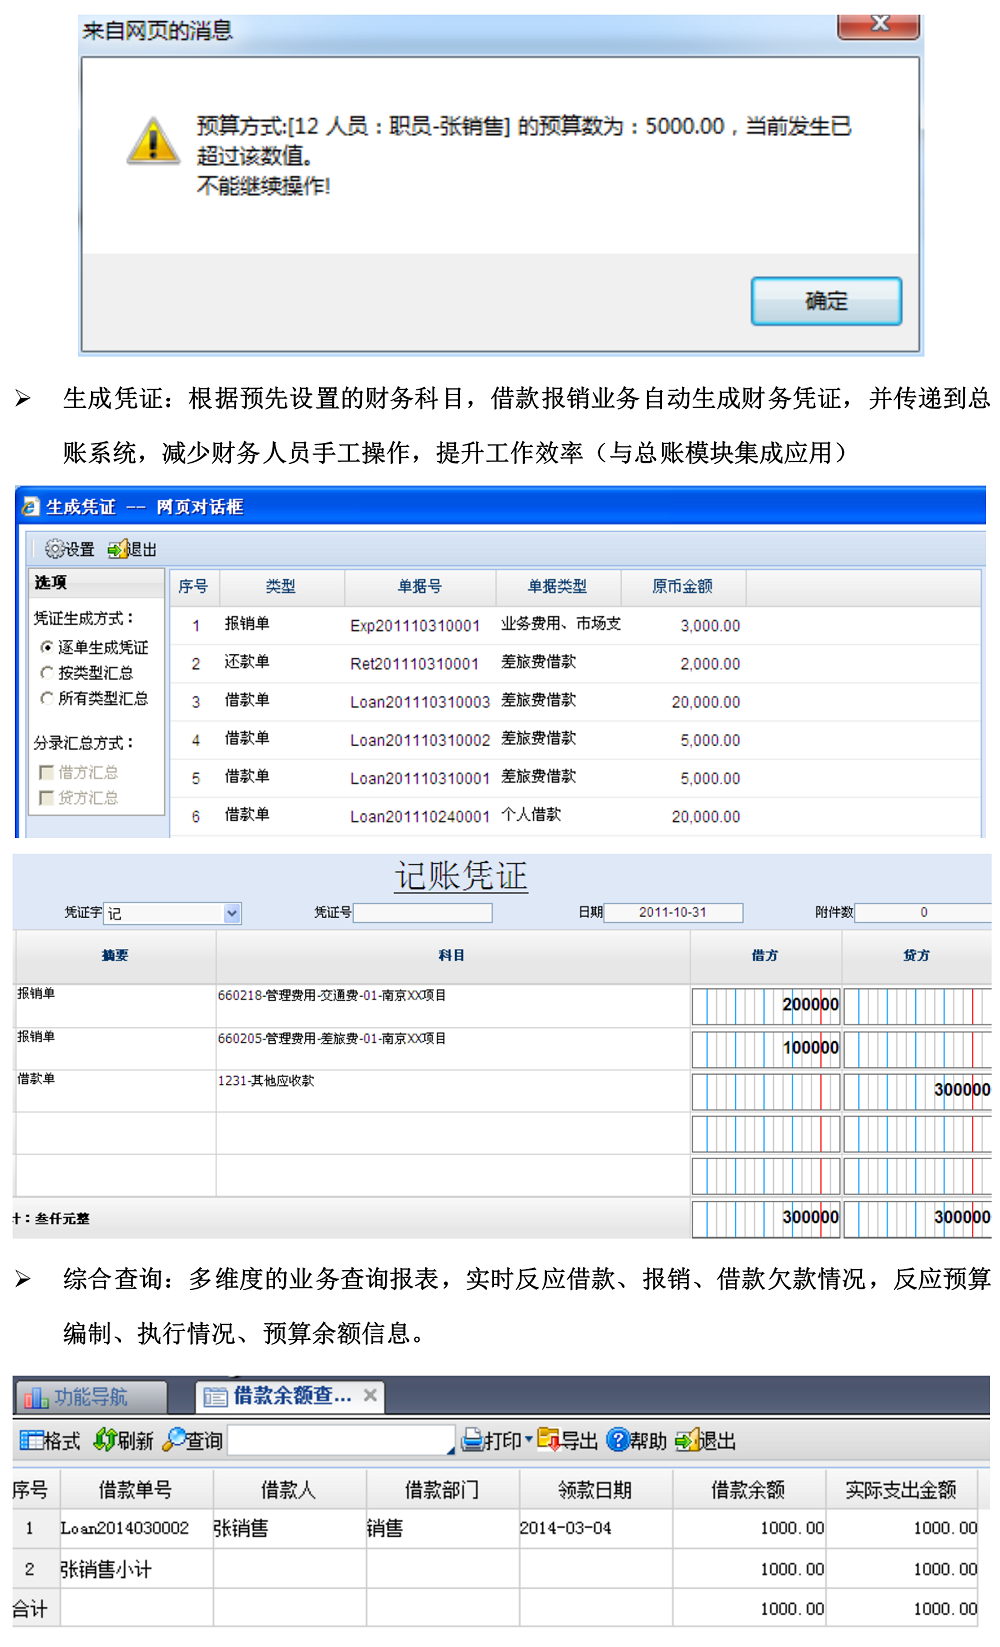The image size is (1000, 1647).
Task: Select 逐条生成凭证 radio option
Action: tap(47, 647)
